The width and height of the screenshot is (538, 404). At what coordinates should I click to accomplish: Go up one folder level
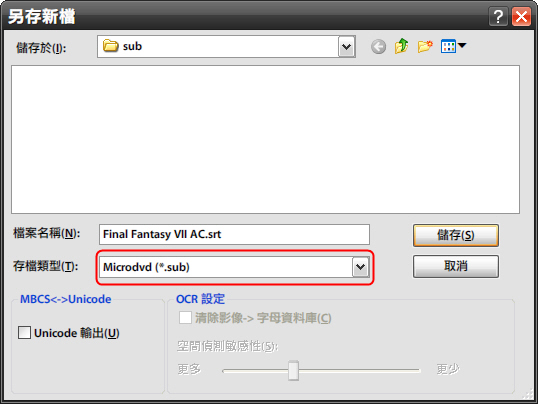(401, 46)
